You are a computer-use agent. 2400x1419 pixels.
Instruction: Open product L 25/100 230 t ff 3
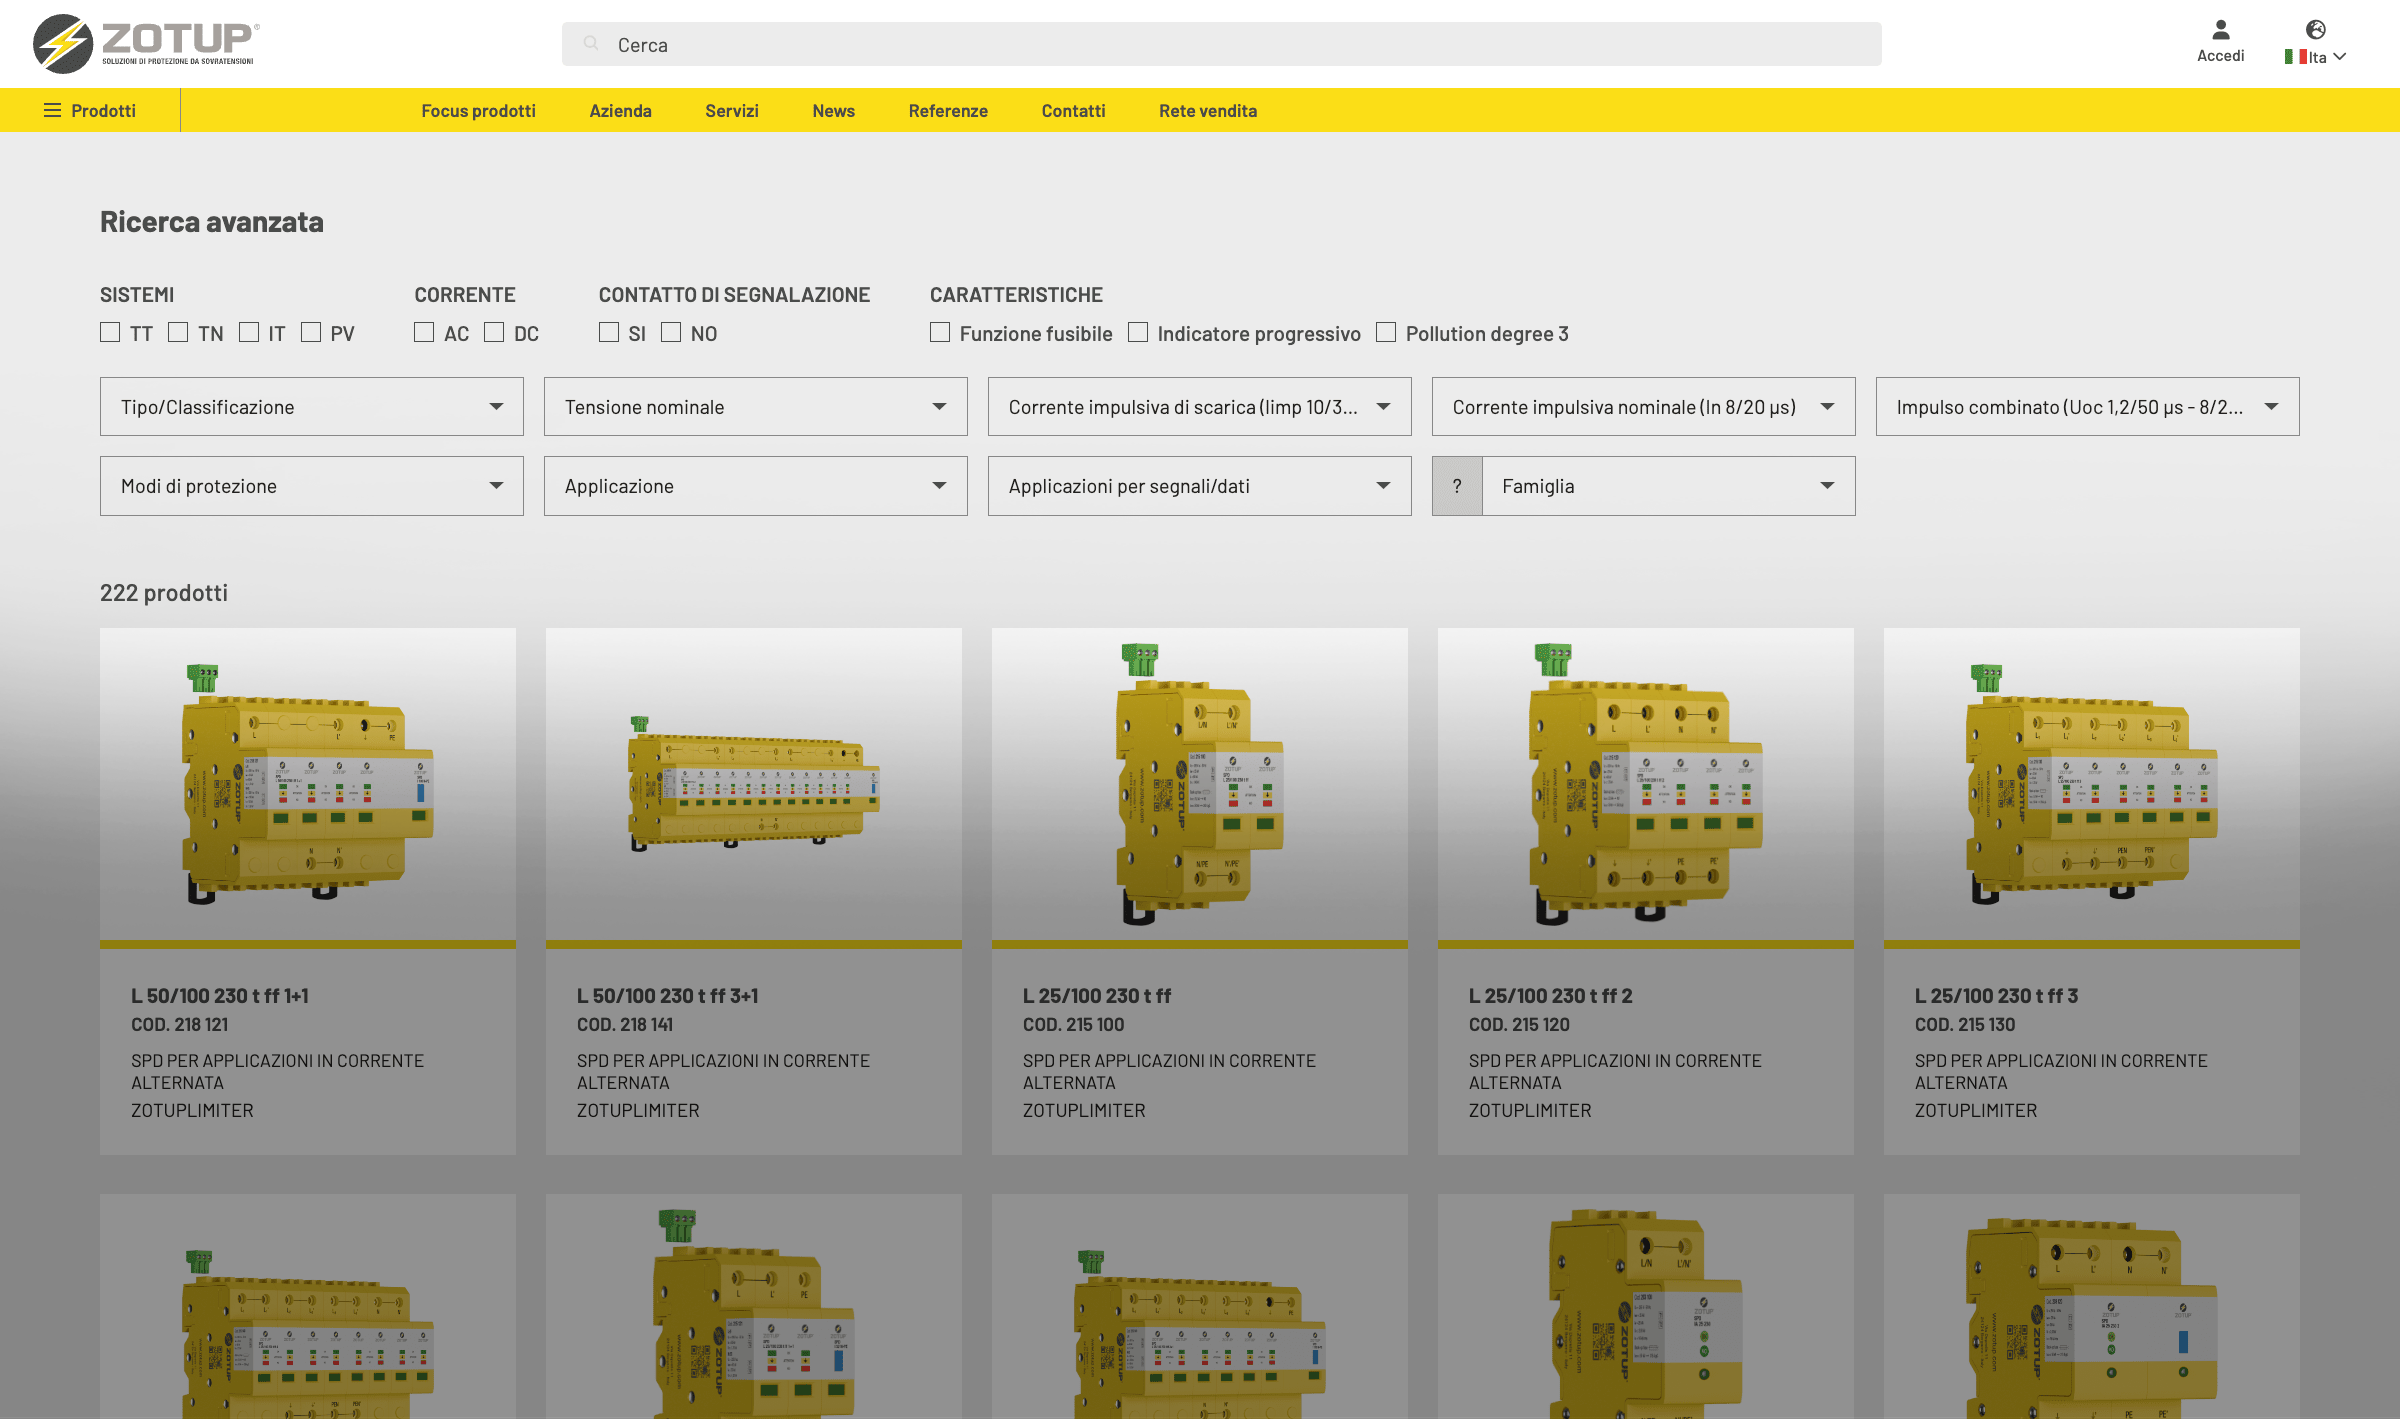coord(1996,996)
